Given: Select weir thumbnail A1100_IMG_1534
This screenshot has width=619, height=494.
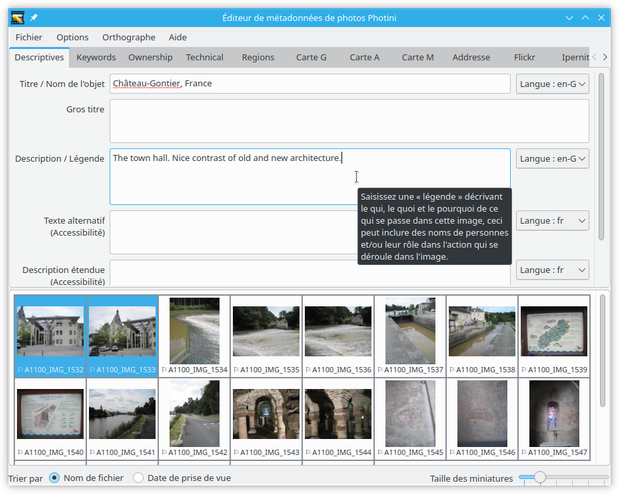Looking at the screenshot, I should (x=194, y=336).
